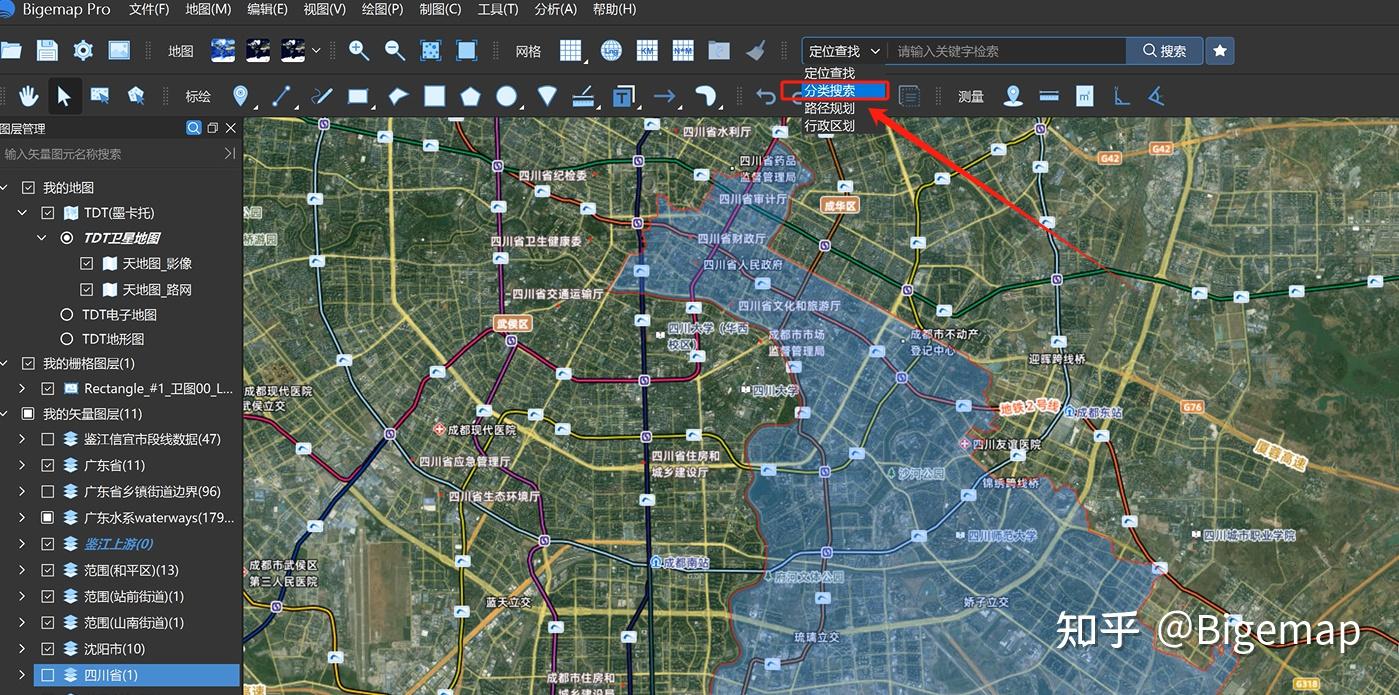
Task: Close the 图层管理 panel
Action: tap(231, 128)
